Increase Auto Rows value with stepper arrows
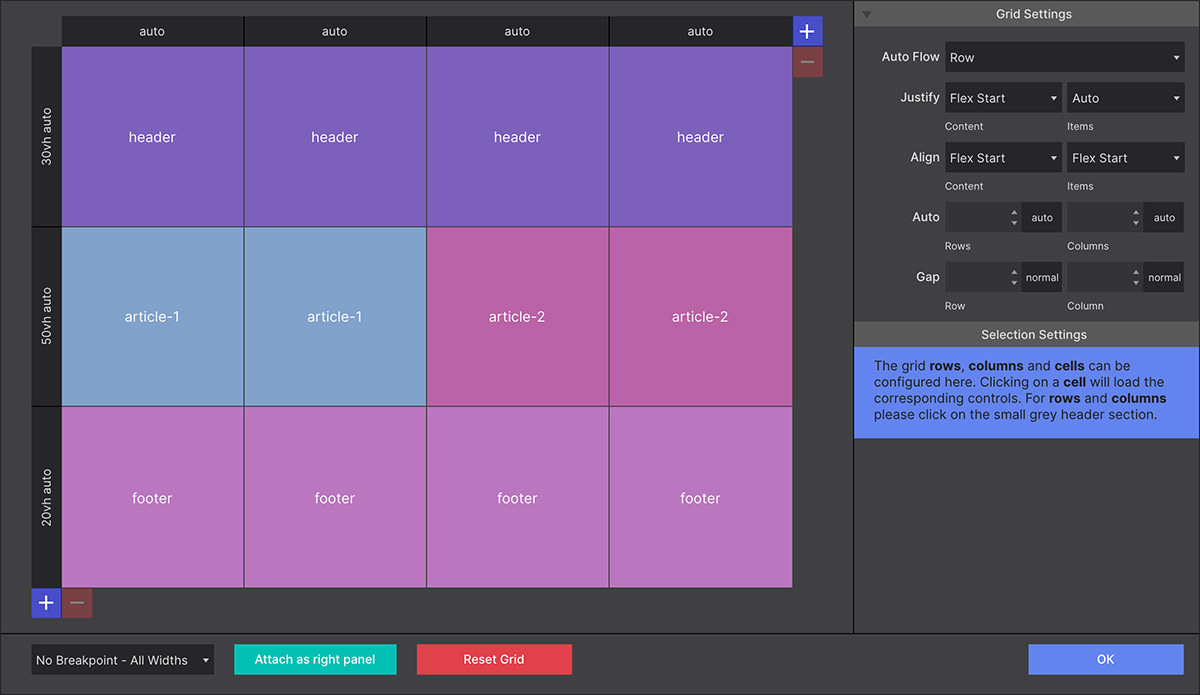 click(x=1014, y=212)
